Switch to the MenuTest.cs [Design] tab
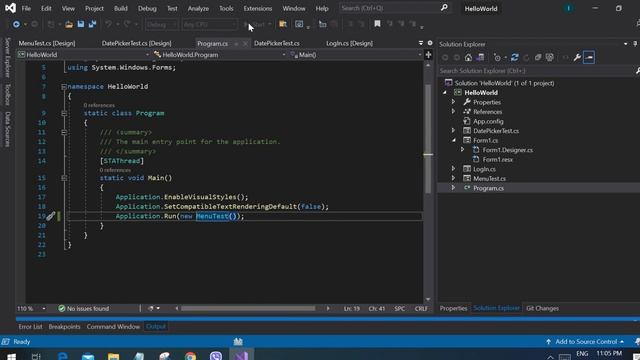640x360 pixels. tap(47, 43)
